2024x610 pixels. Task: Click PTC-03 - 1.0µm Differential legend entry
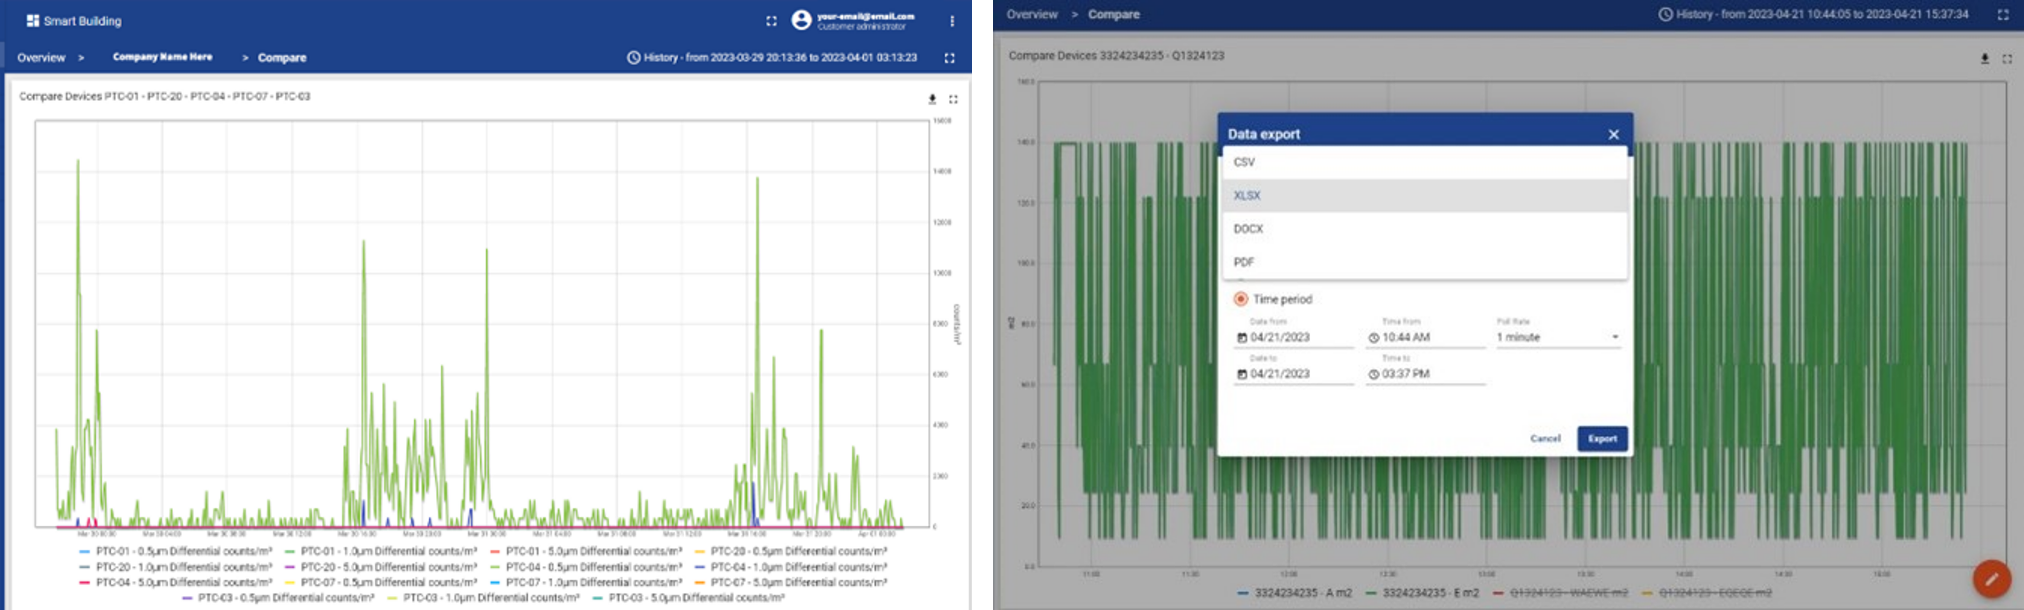coord(483,598)
